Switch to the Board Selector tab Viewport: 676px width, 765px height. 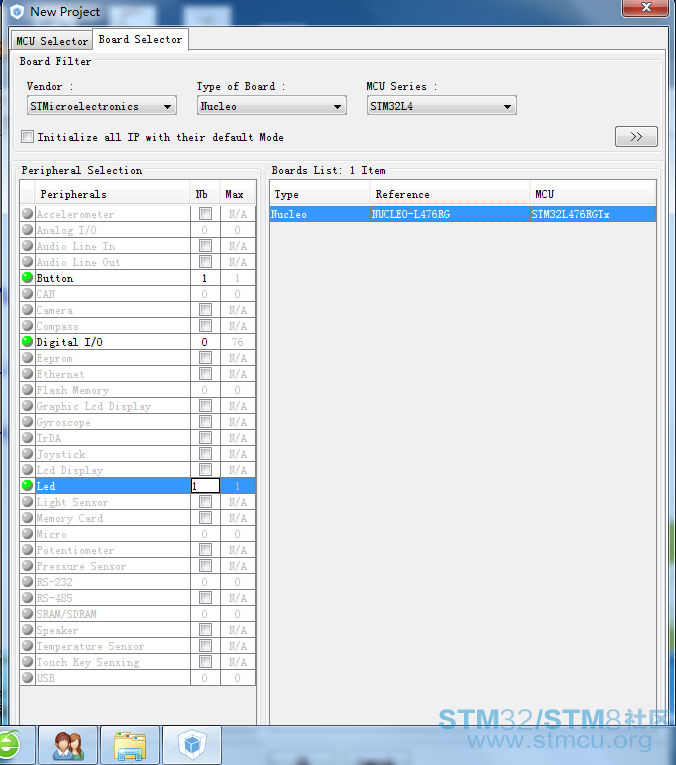[140, 39]
